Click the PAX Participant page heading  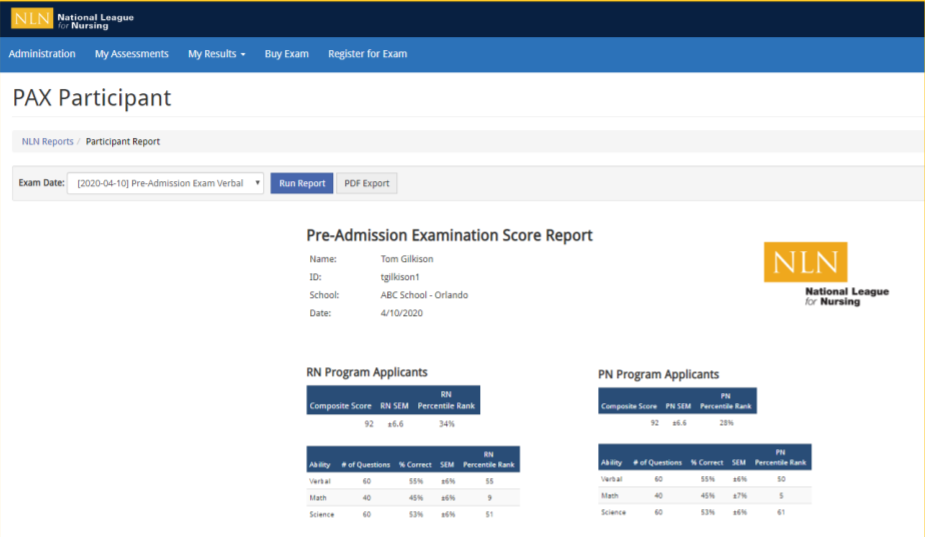(x=92, y=97)
